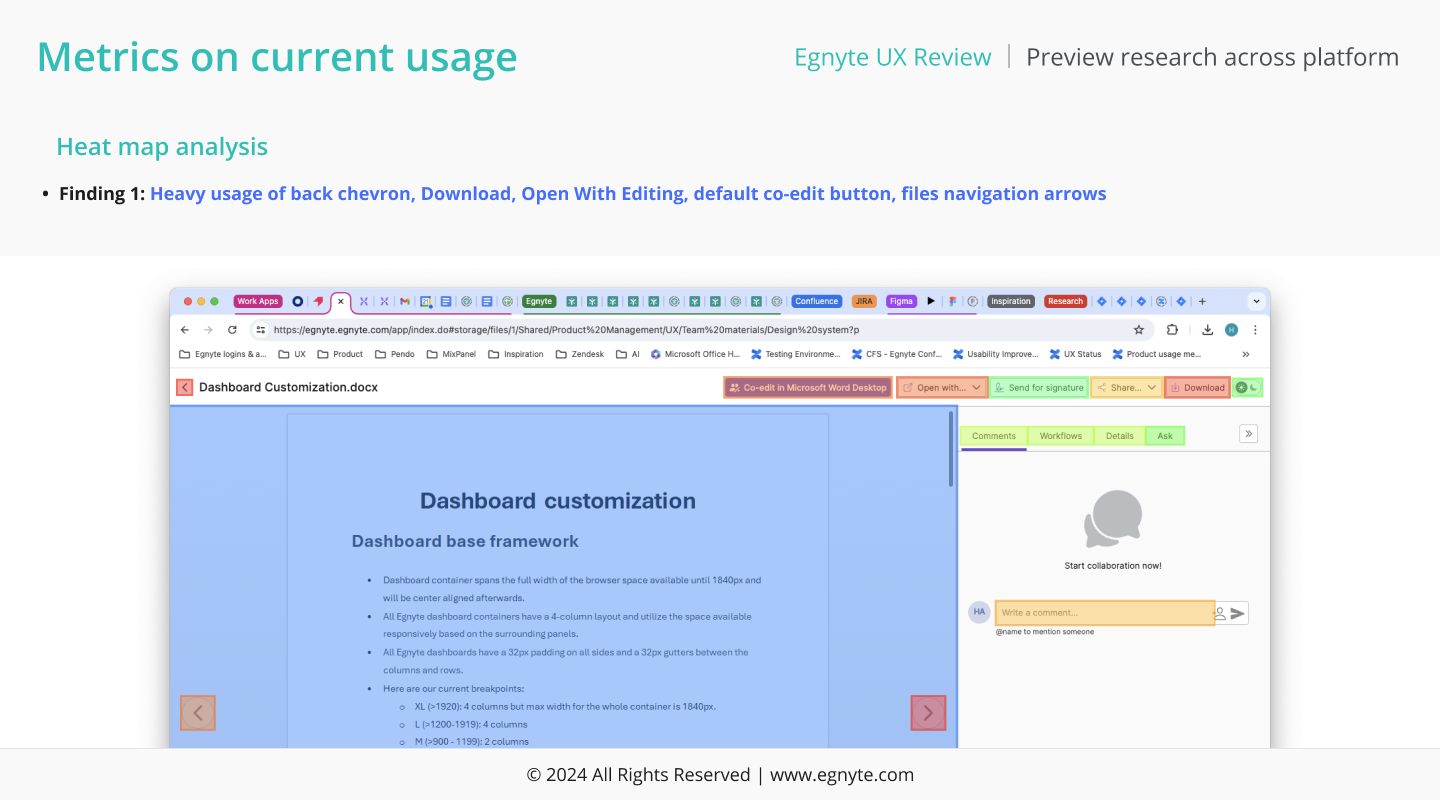Open the Inspiration bookmark folder
1440x800 pixels.
(516, 354)
